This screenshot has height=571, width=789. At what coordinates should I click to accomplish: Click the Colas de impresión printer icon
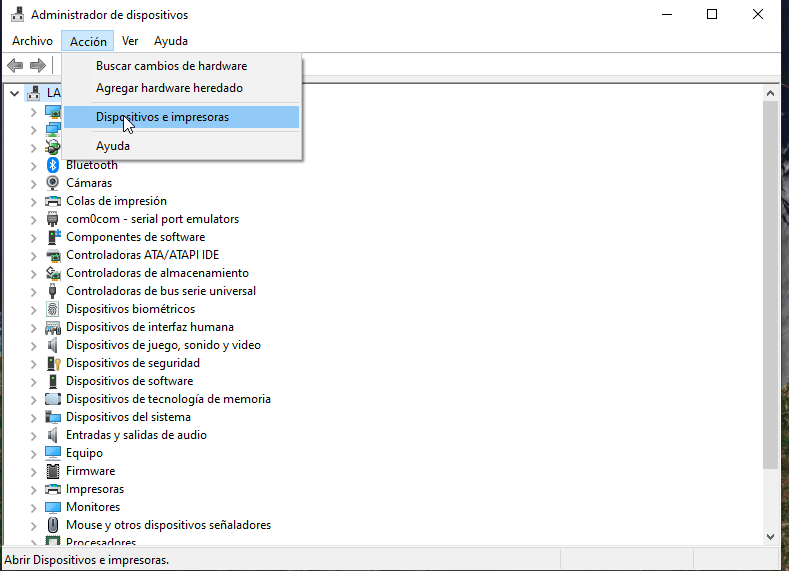click(53, 201)
